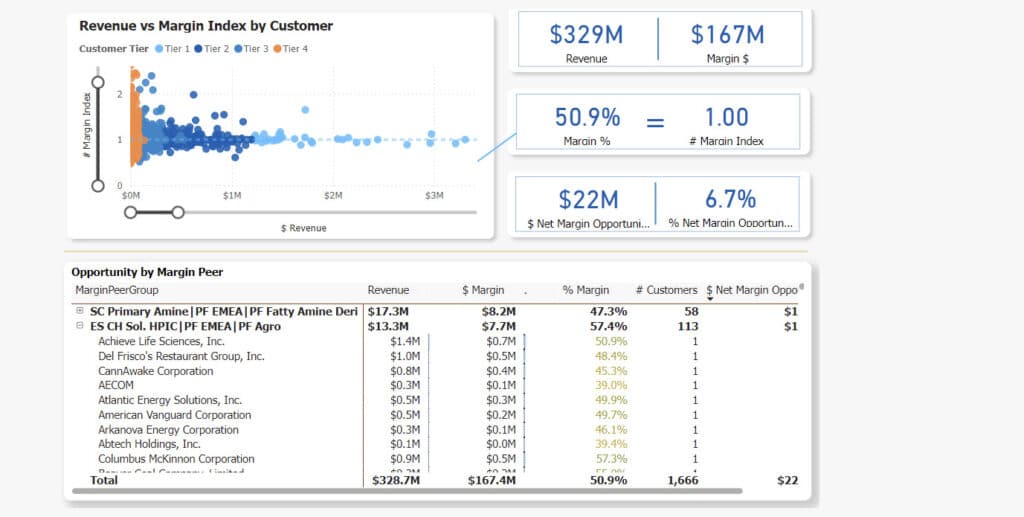Click the left handle of Revenue slider
The image size is (1024, 517).
tap(131, 212)
